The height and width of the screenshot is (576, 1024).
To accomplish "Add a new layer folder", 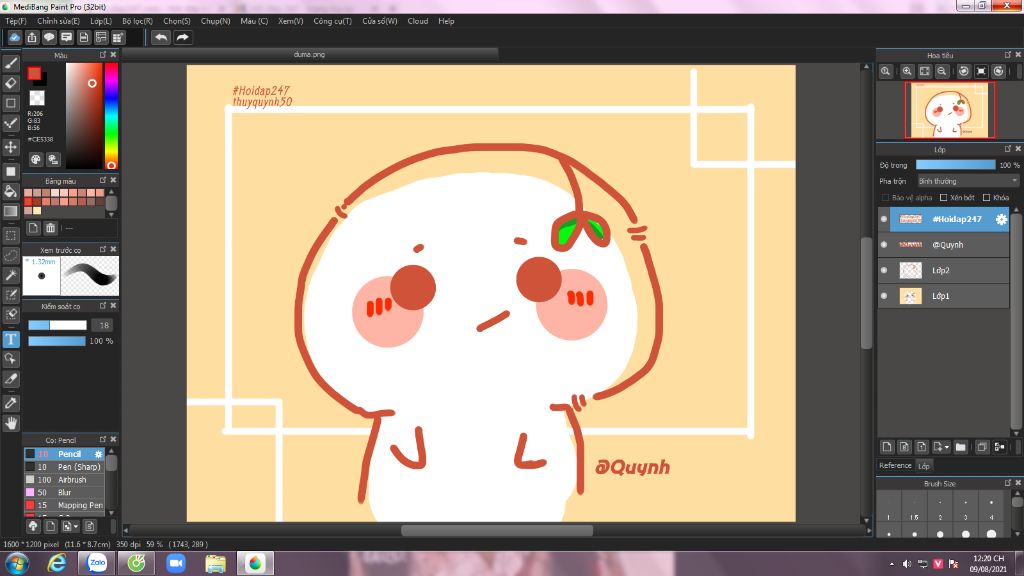I will (960, 447).
